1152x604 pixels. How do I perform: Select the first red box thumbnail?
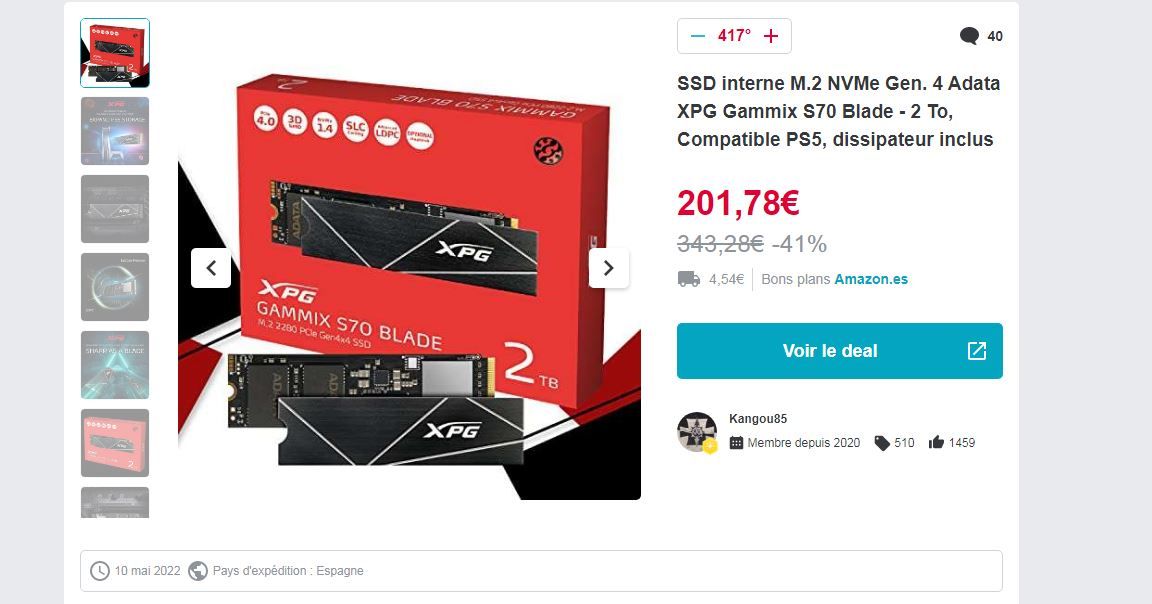(115, 53)
